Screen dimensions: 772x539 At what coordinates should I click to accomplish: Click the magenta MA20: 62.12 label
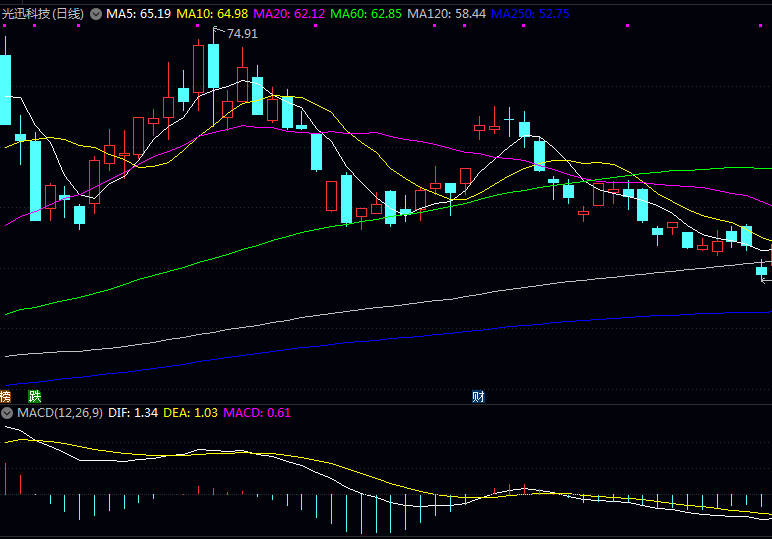(289, 14)
